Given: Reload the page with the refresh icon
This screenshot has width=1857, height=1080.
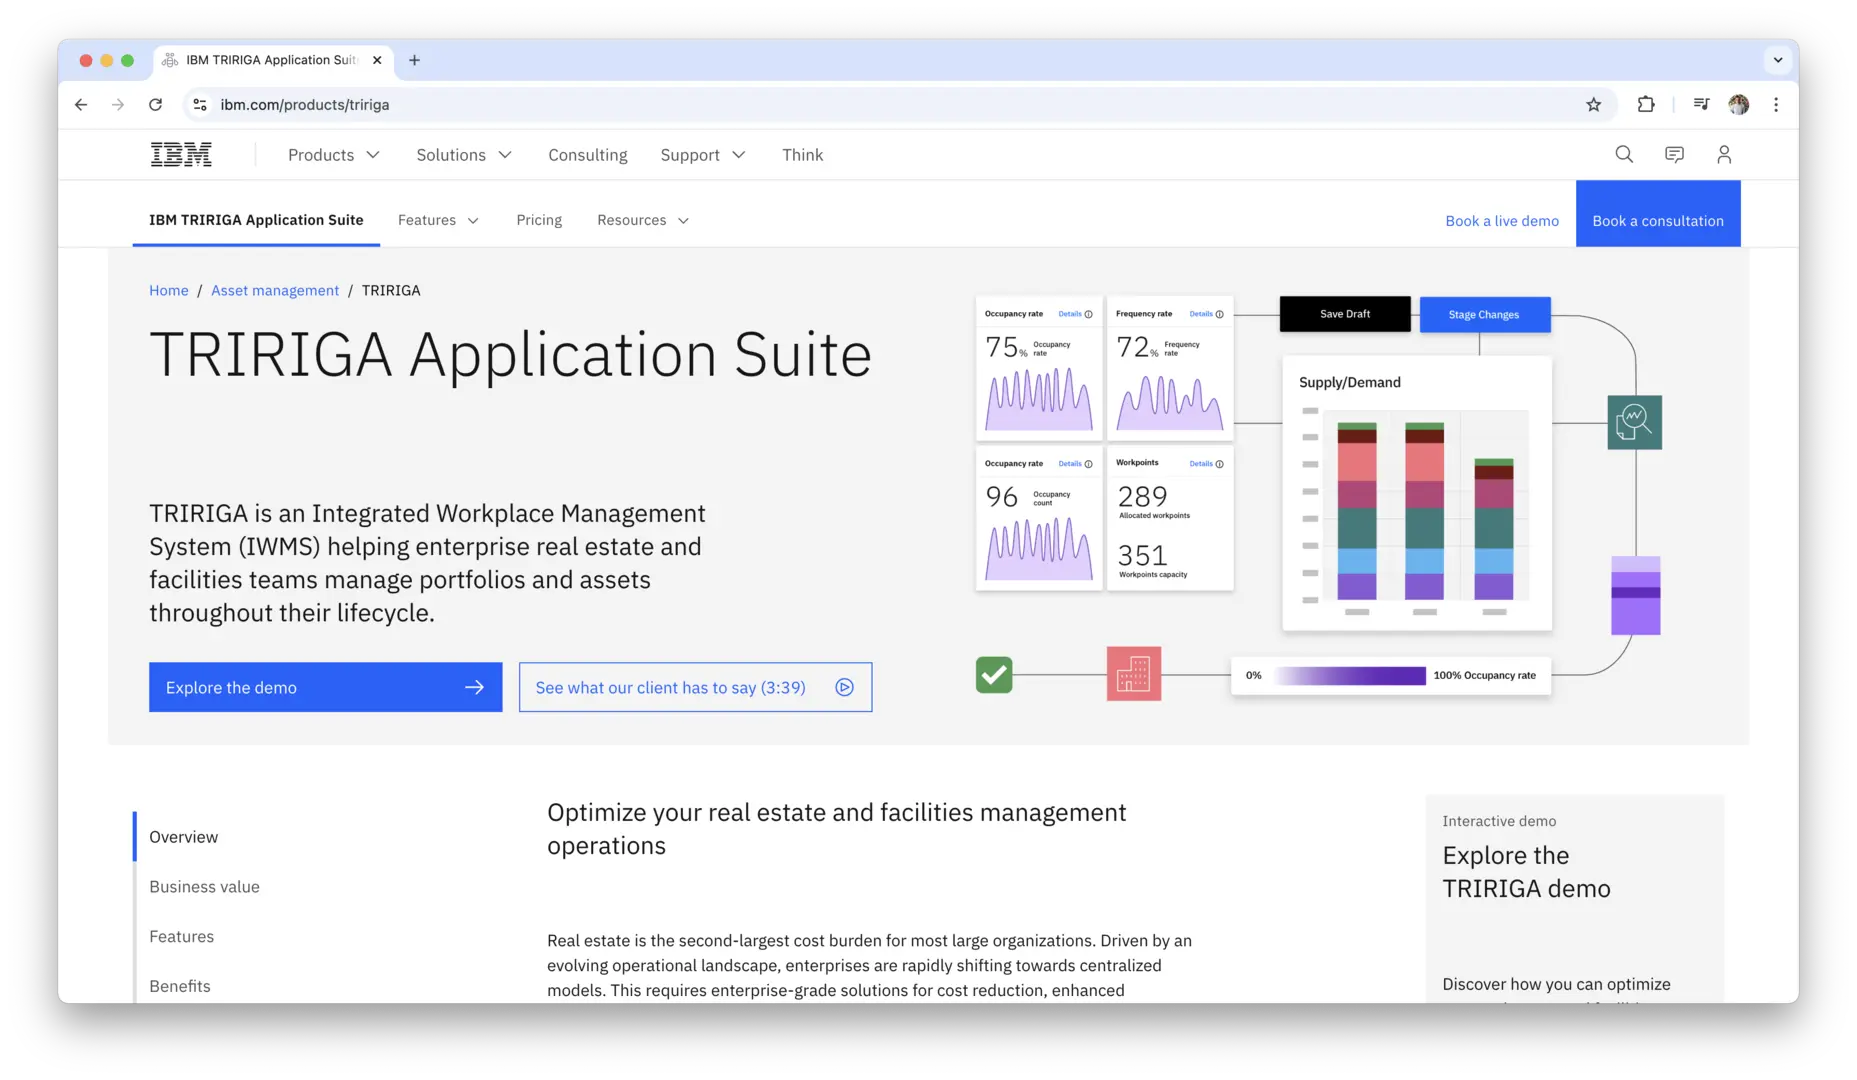Looking at the screenshot, I should tap(155, 104).
